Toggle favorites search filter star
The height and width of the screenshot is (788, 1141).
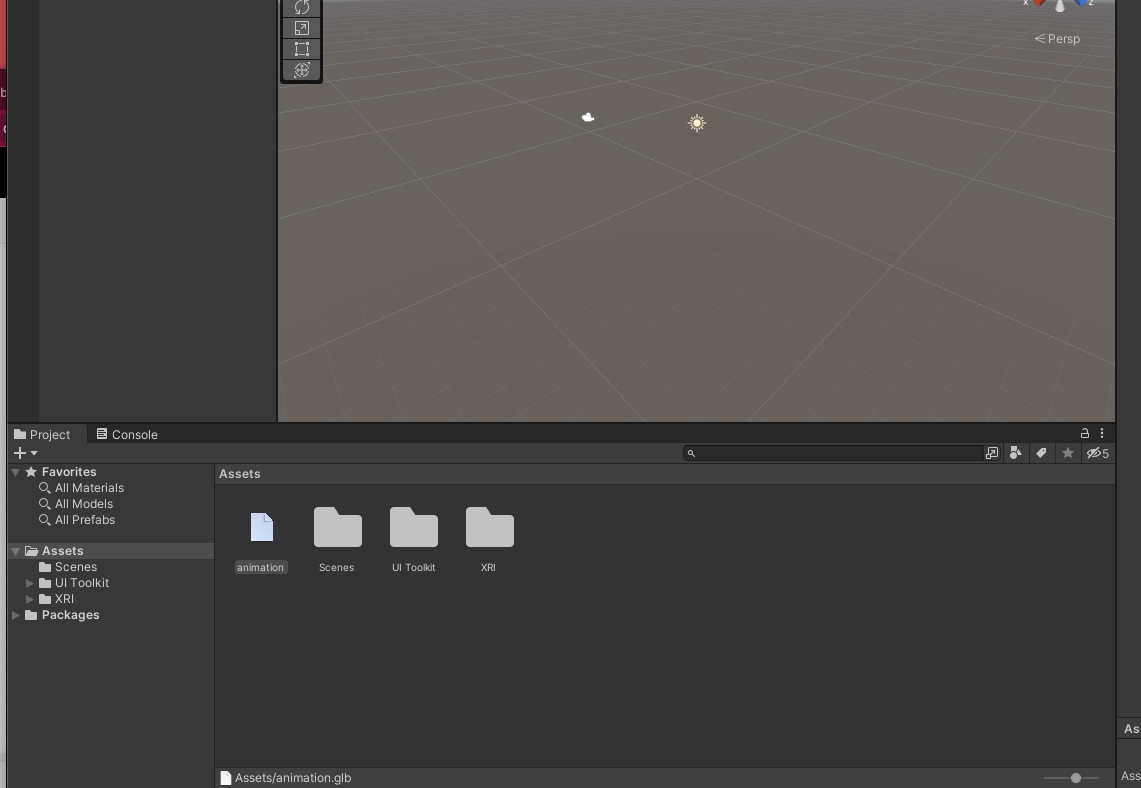click(x=1068, y=453)
